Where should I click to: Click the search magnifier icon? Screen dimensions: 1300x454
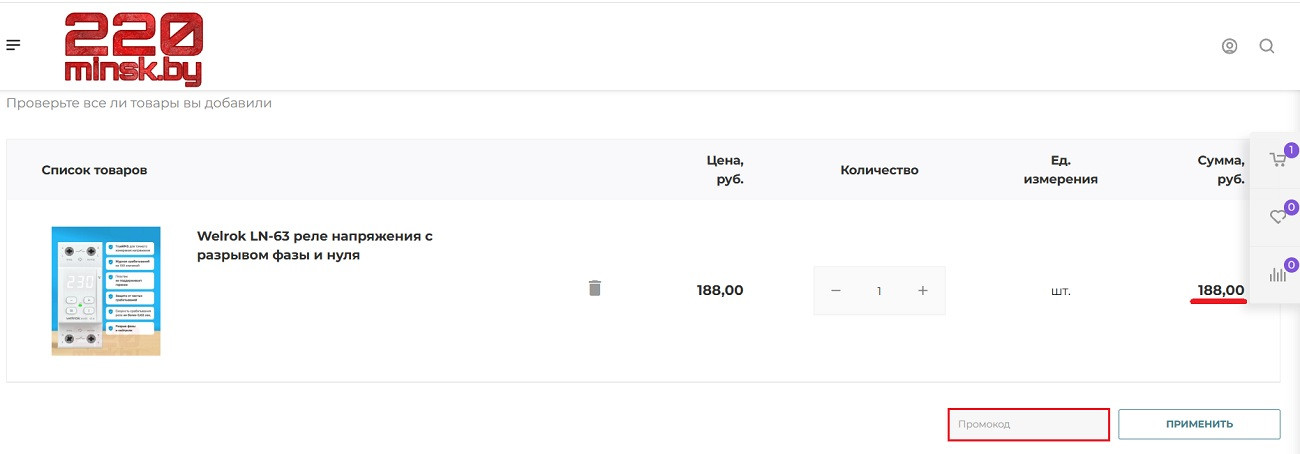(x=1267, y=46)
